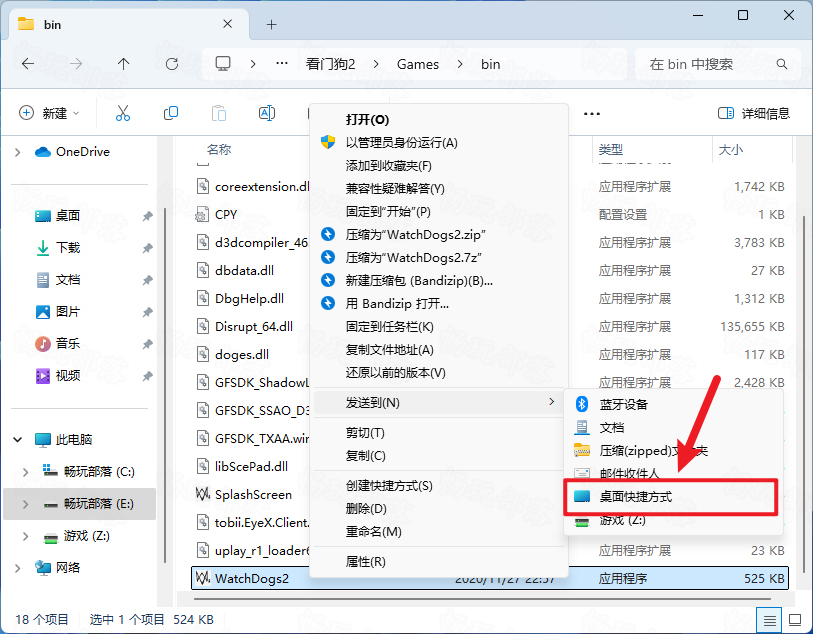Sort by the 类型 column header
This screenshot has width=813, height=634.
coord(610,150)
